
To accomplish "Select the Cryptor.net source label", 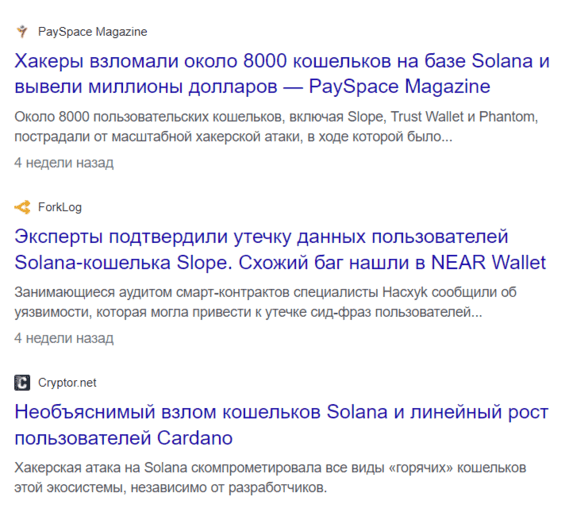I will 67,383.
